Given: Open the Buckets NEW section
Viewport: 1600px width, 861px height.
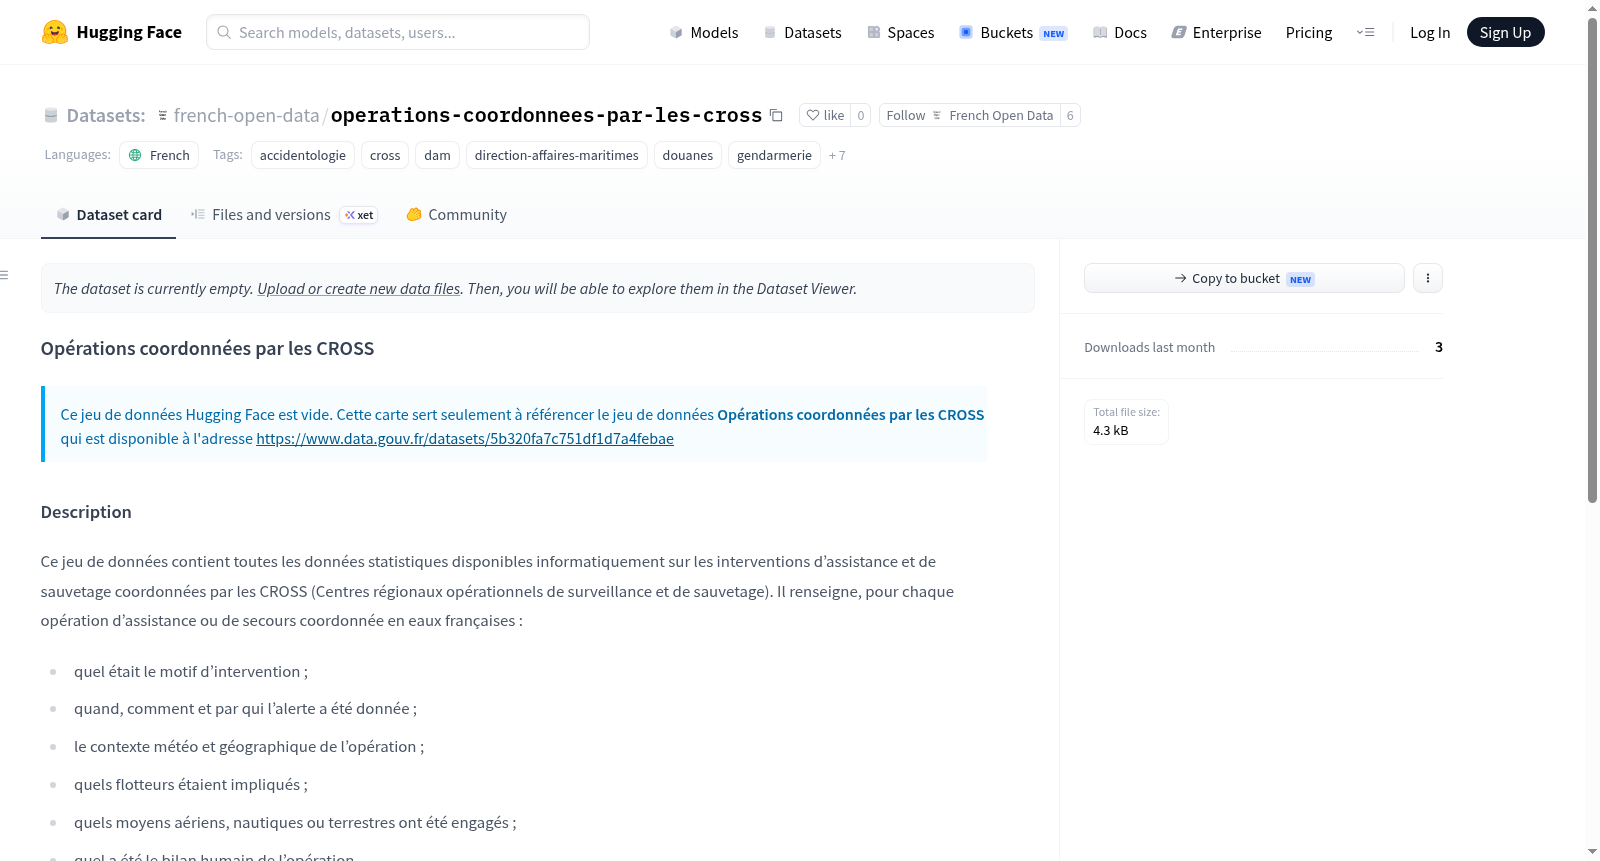Looking at the screenshot, I should tap(1013, 32).
